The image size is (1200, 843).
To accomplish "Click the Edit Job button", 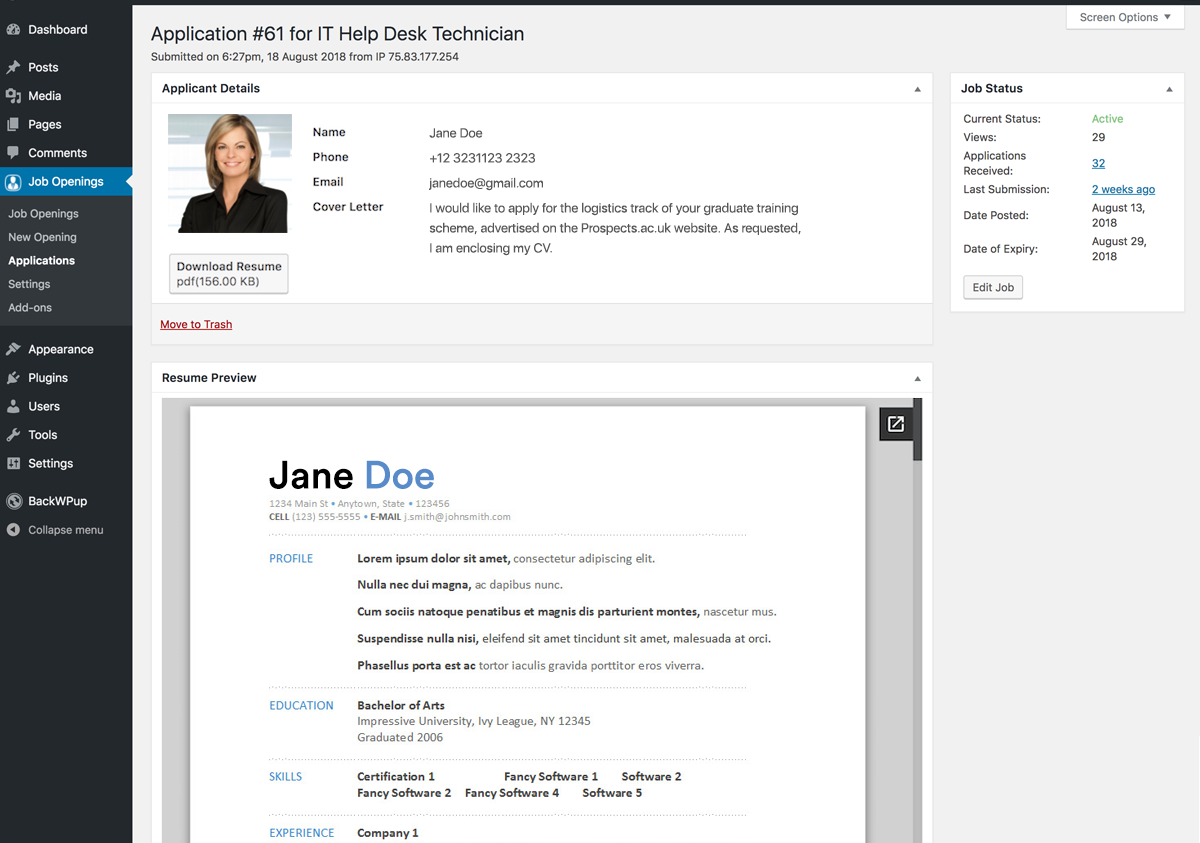I will [x=993, y=288].
